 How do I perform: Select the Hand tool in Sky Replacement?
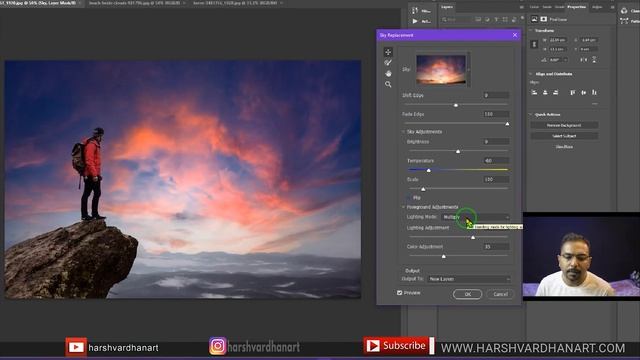pos(388,73)
